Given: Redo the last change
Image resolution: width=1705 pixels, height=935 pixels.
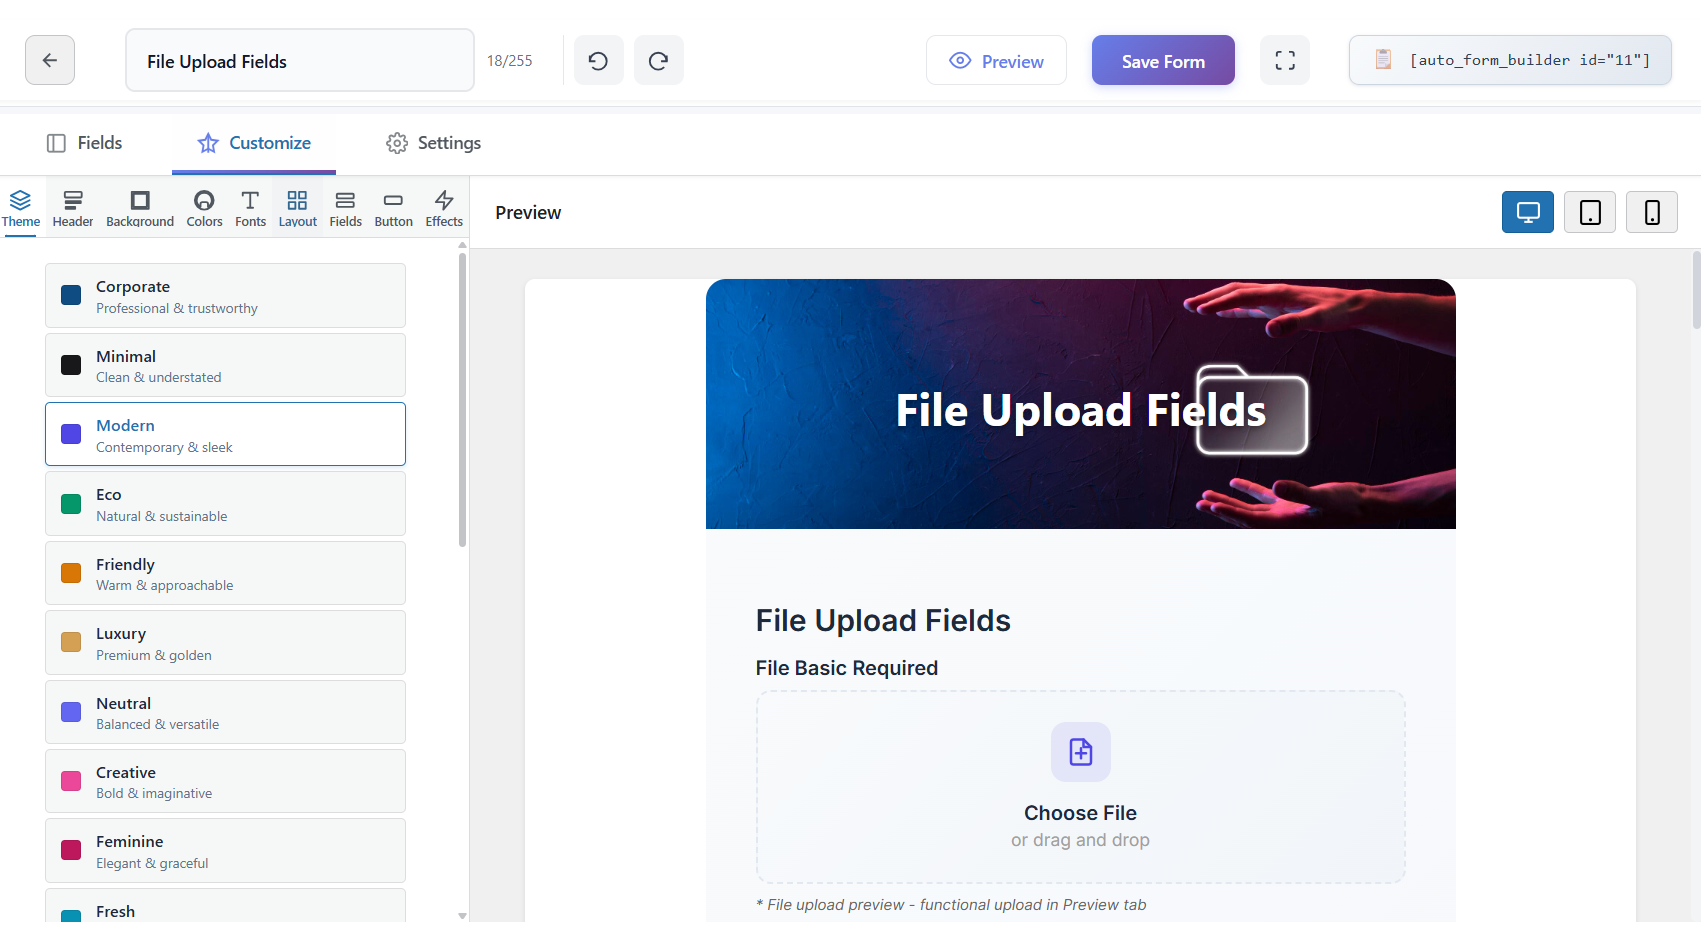Looking at the screenshot, I should pyautogui.click(x=658, y=60).
